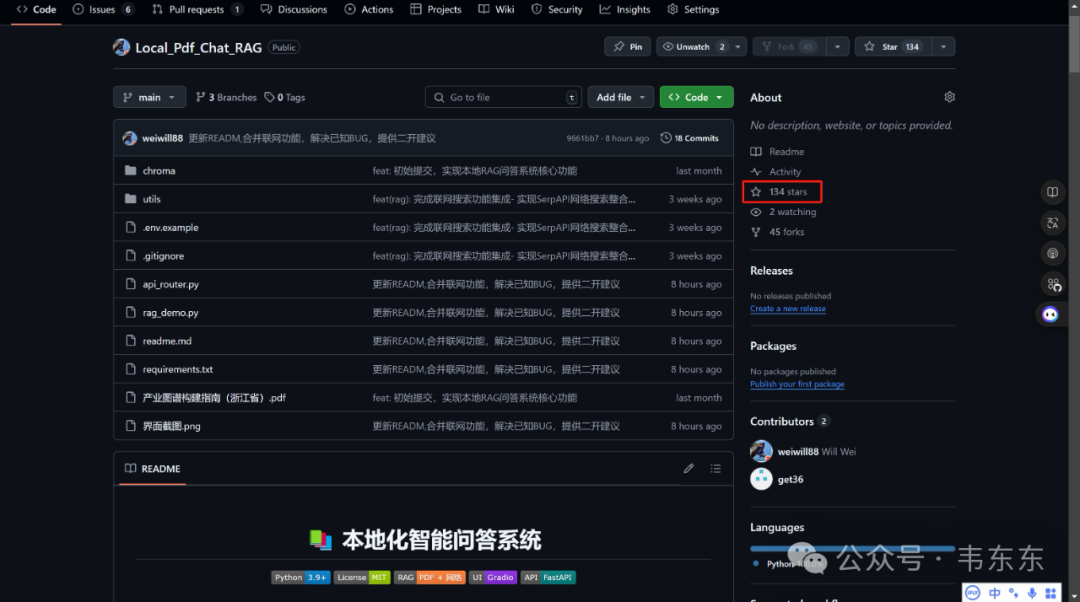
Task: Expand the Unwatch notifications dropdown arrow
Action: coord(738,47)
